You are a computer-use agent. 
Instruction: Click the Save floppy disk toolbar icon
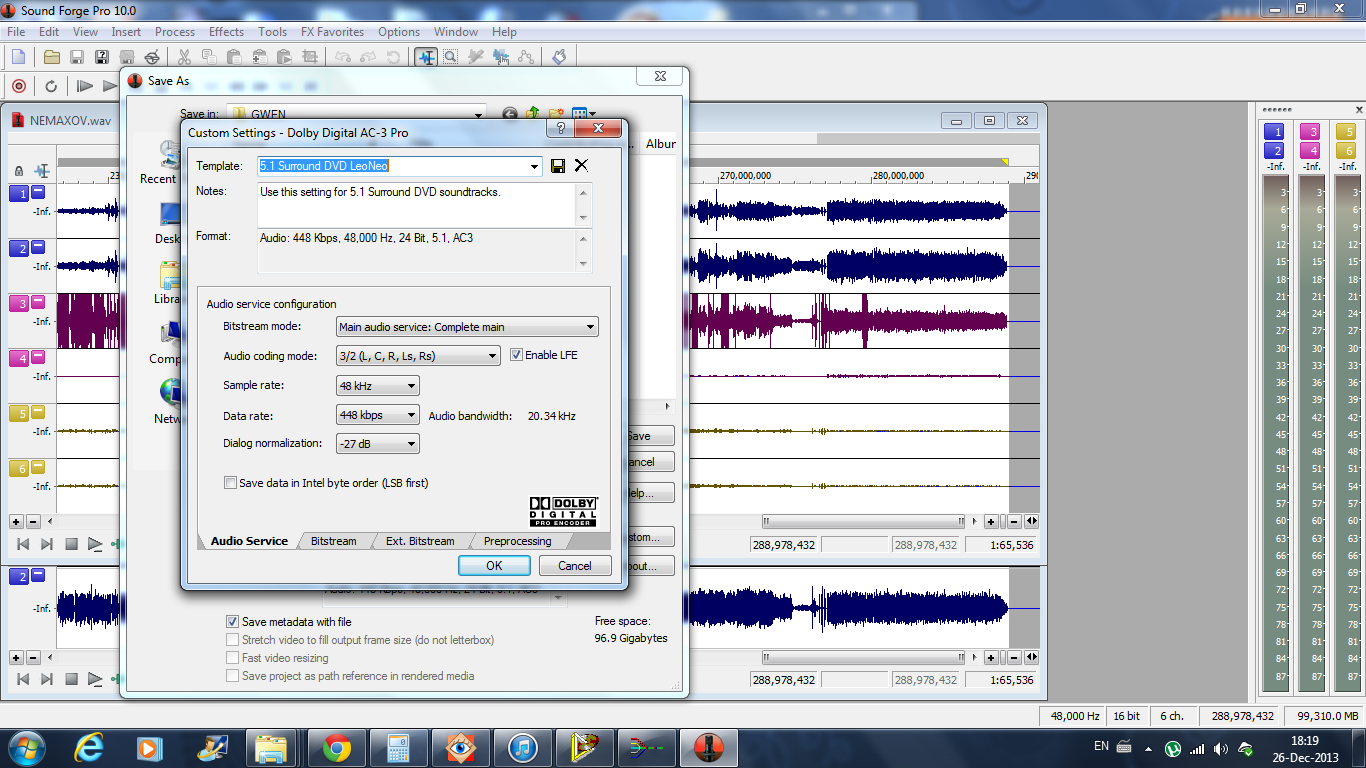(x=77, y=57)
